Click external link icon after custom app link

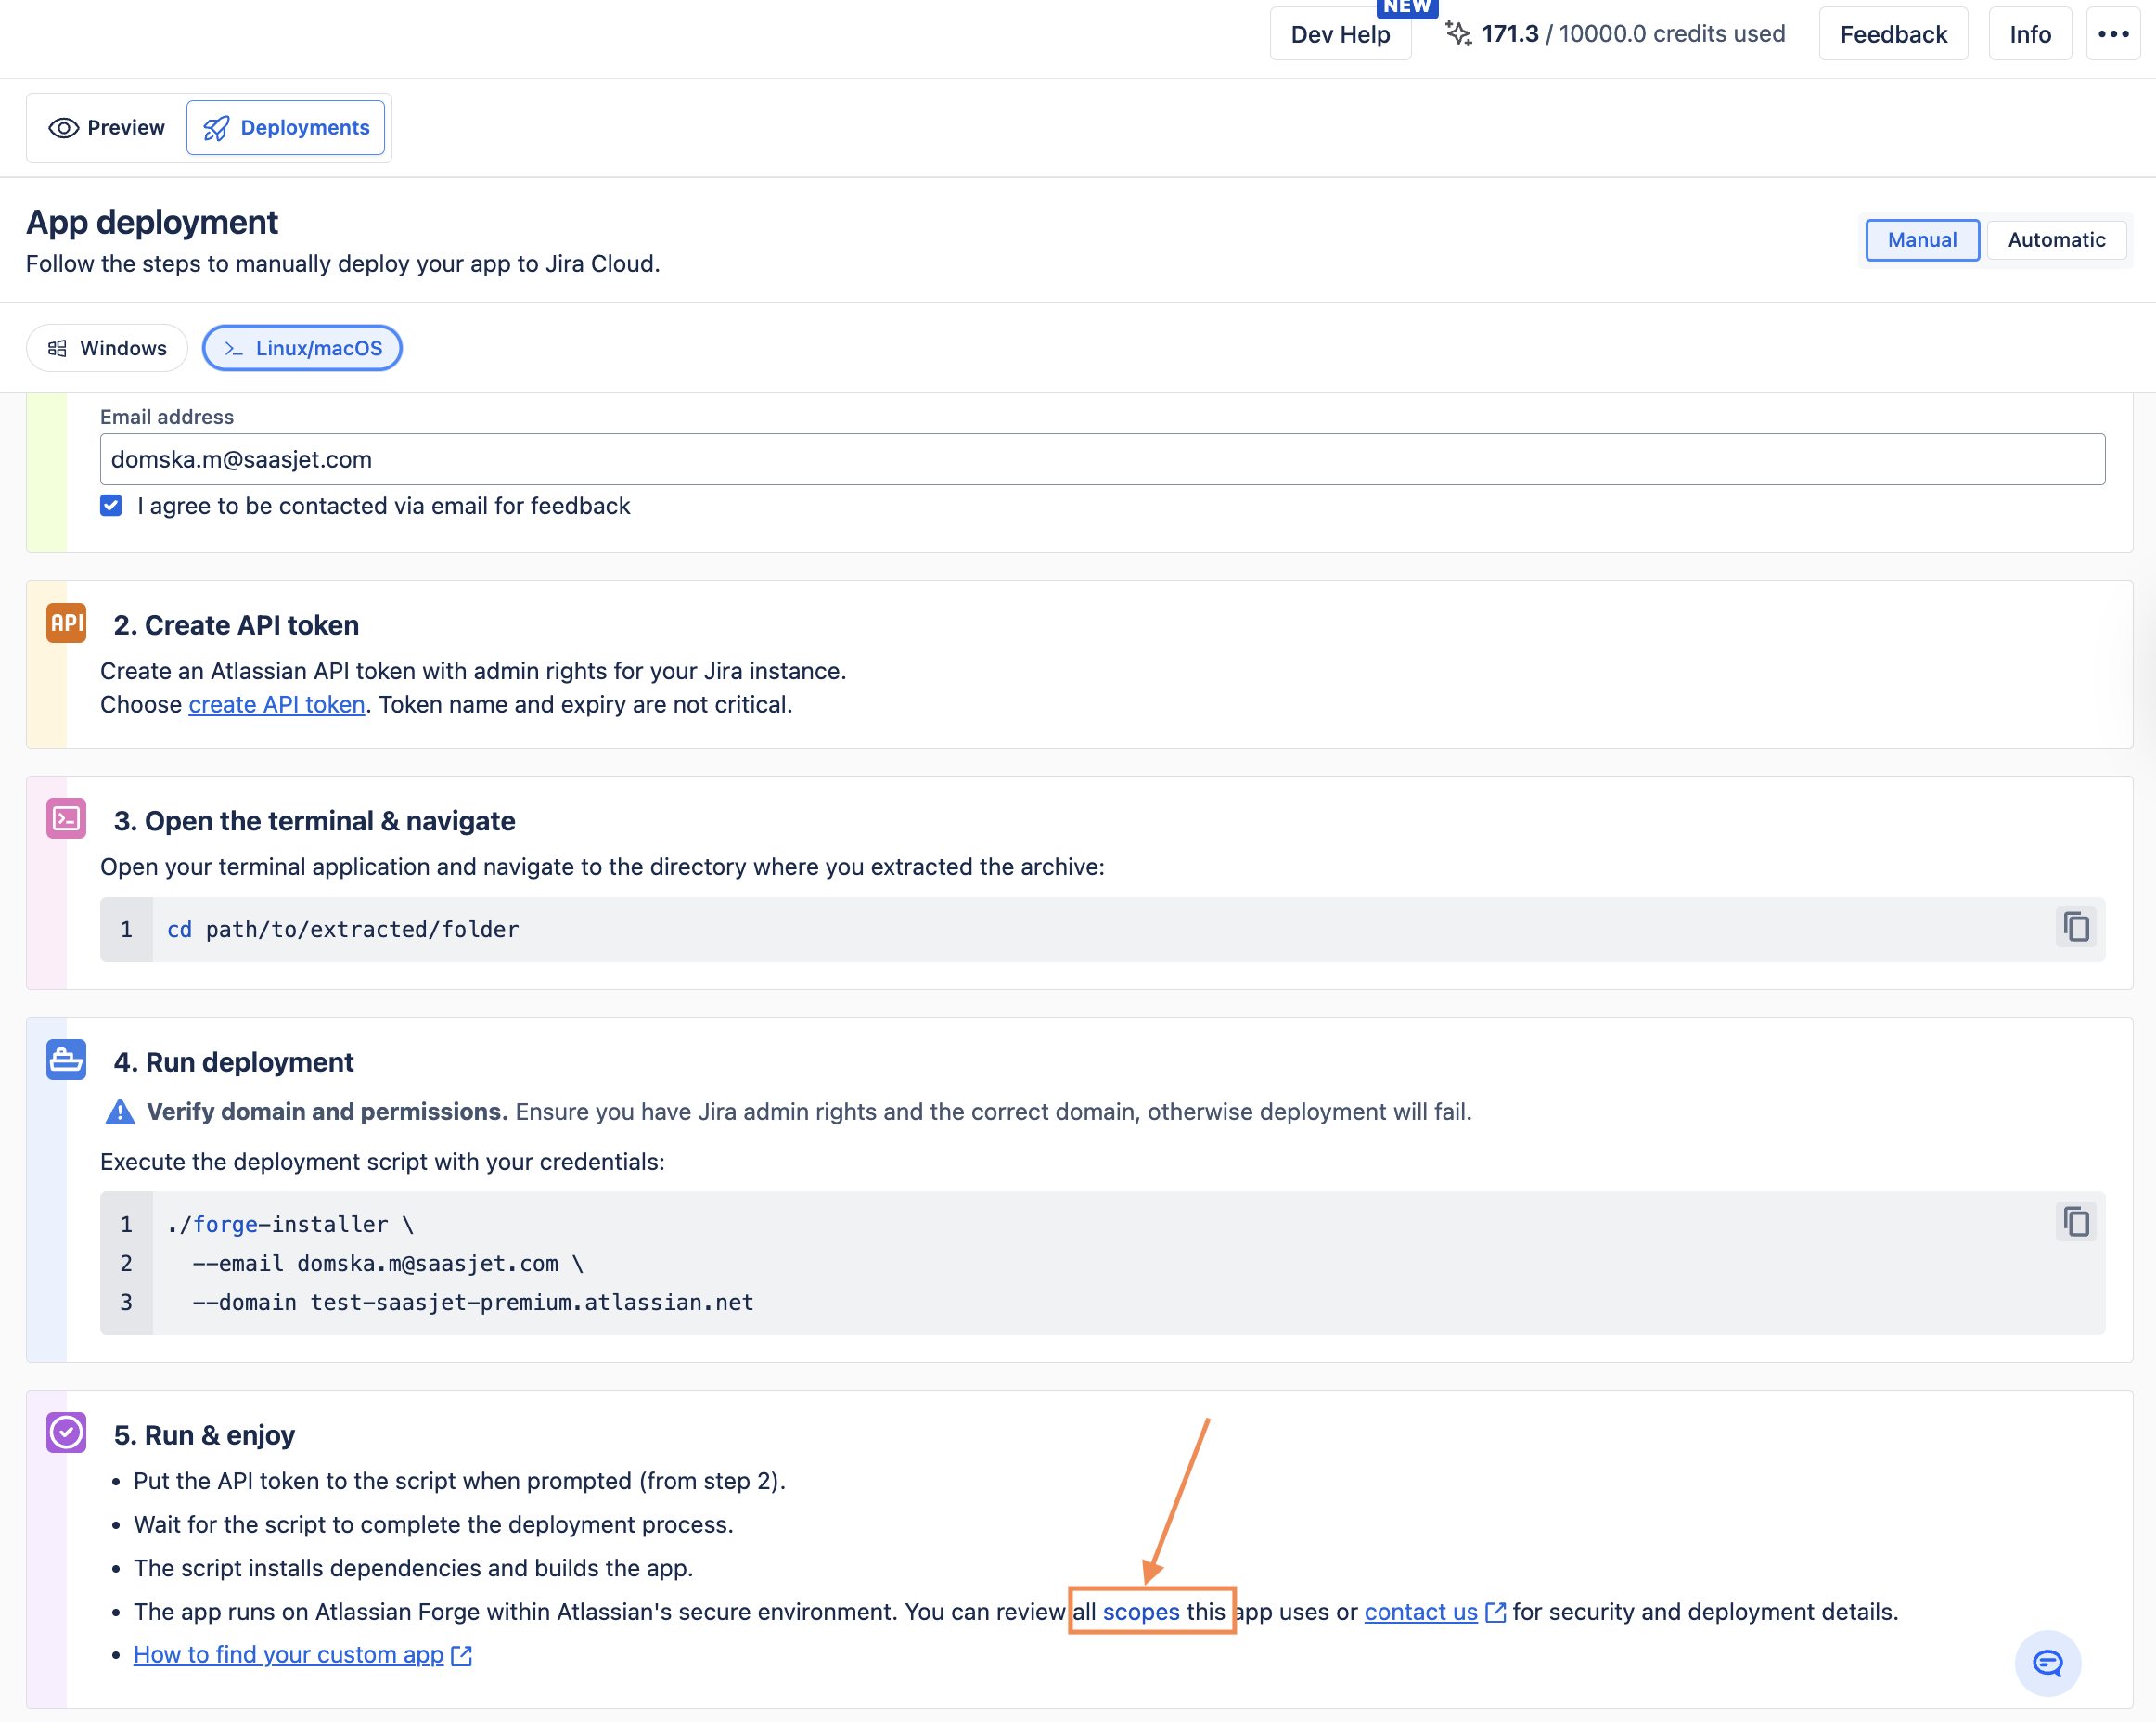pos(461,1655)
